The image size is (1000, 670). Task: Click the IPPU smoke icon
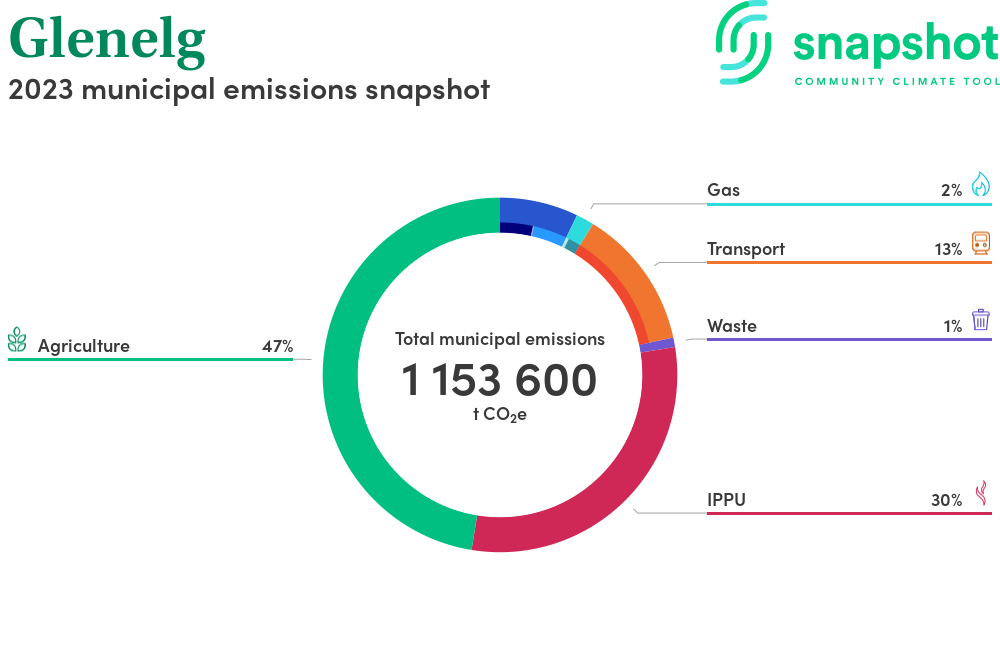[981, 494]
